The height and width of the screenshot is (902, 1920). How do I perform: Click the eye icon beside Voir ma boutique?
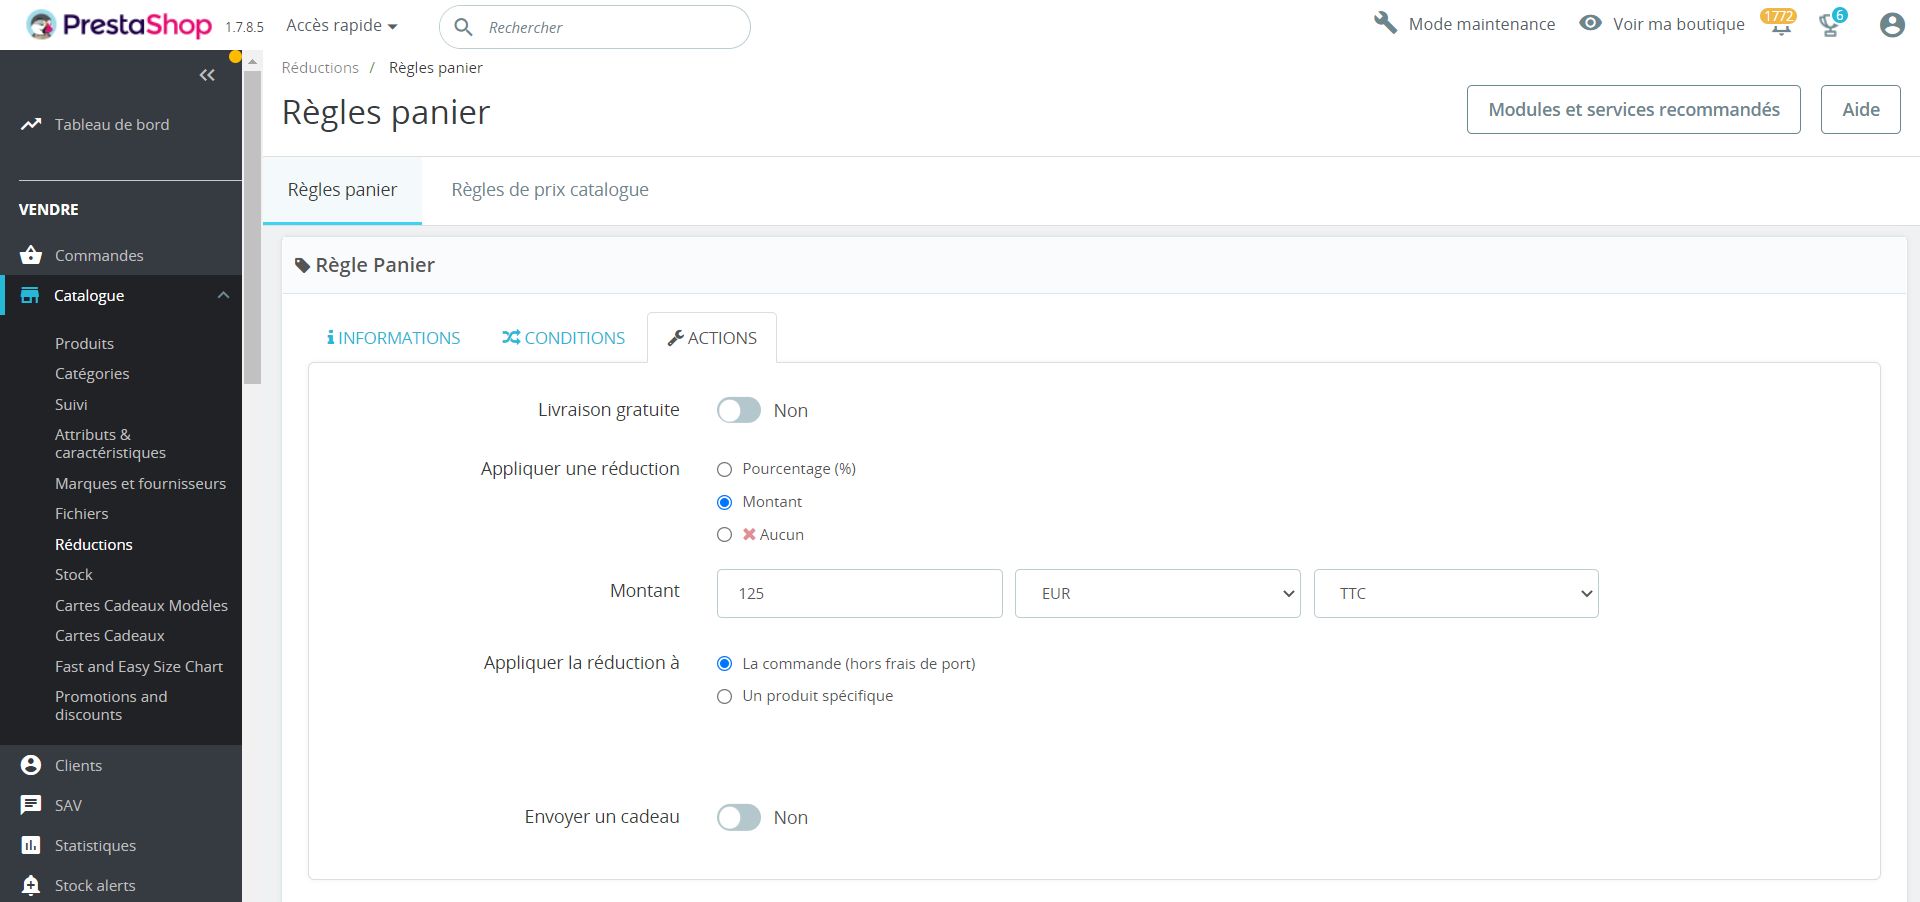[x=1590, y=23]
